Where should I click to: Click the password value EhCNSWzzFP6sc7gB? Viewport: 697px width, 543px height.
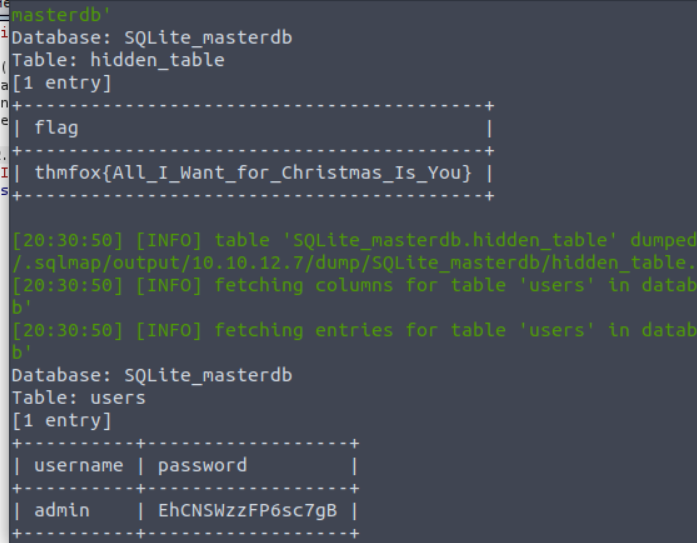[247, 510]
